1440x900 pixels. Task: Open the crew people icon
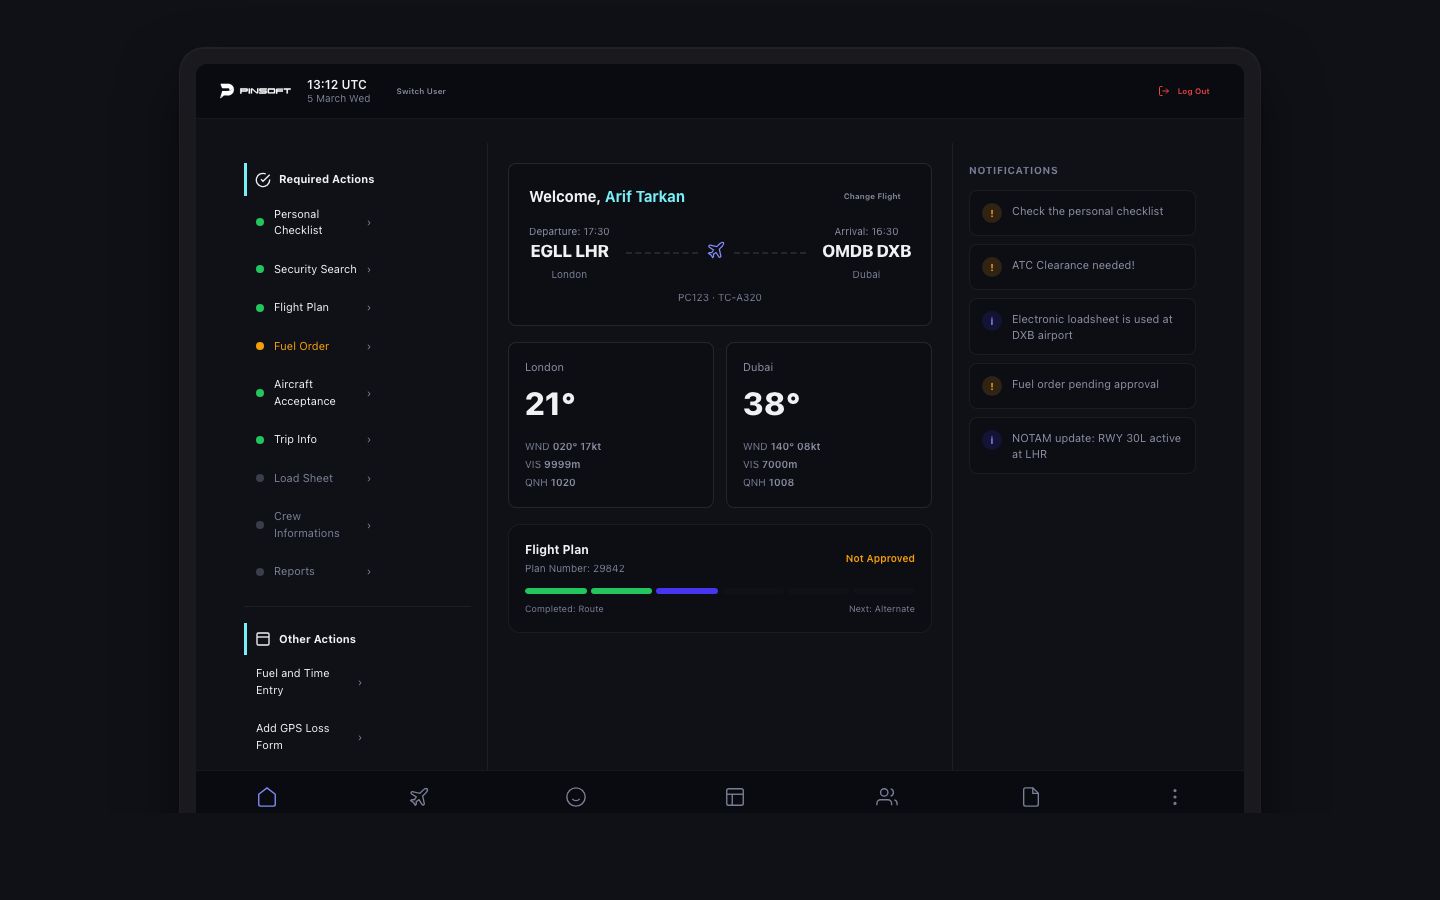click(887, 797)
